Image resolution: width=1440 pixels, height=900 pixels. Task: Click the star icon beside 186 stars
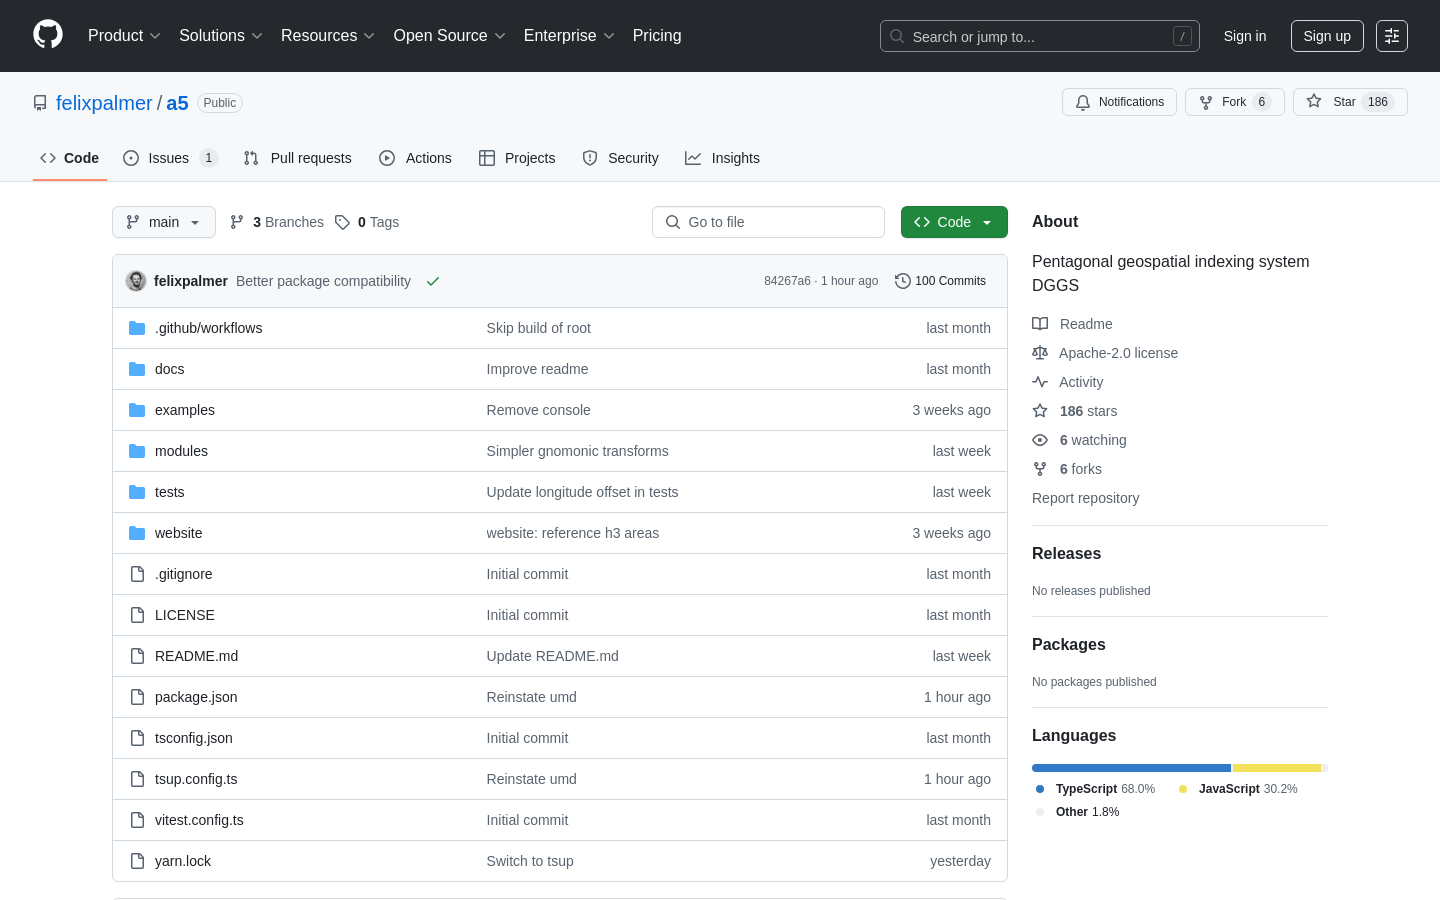1040,411
